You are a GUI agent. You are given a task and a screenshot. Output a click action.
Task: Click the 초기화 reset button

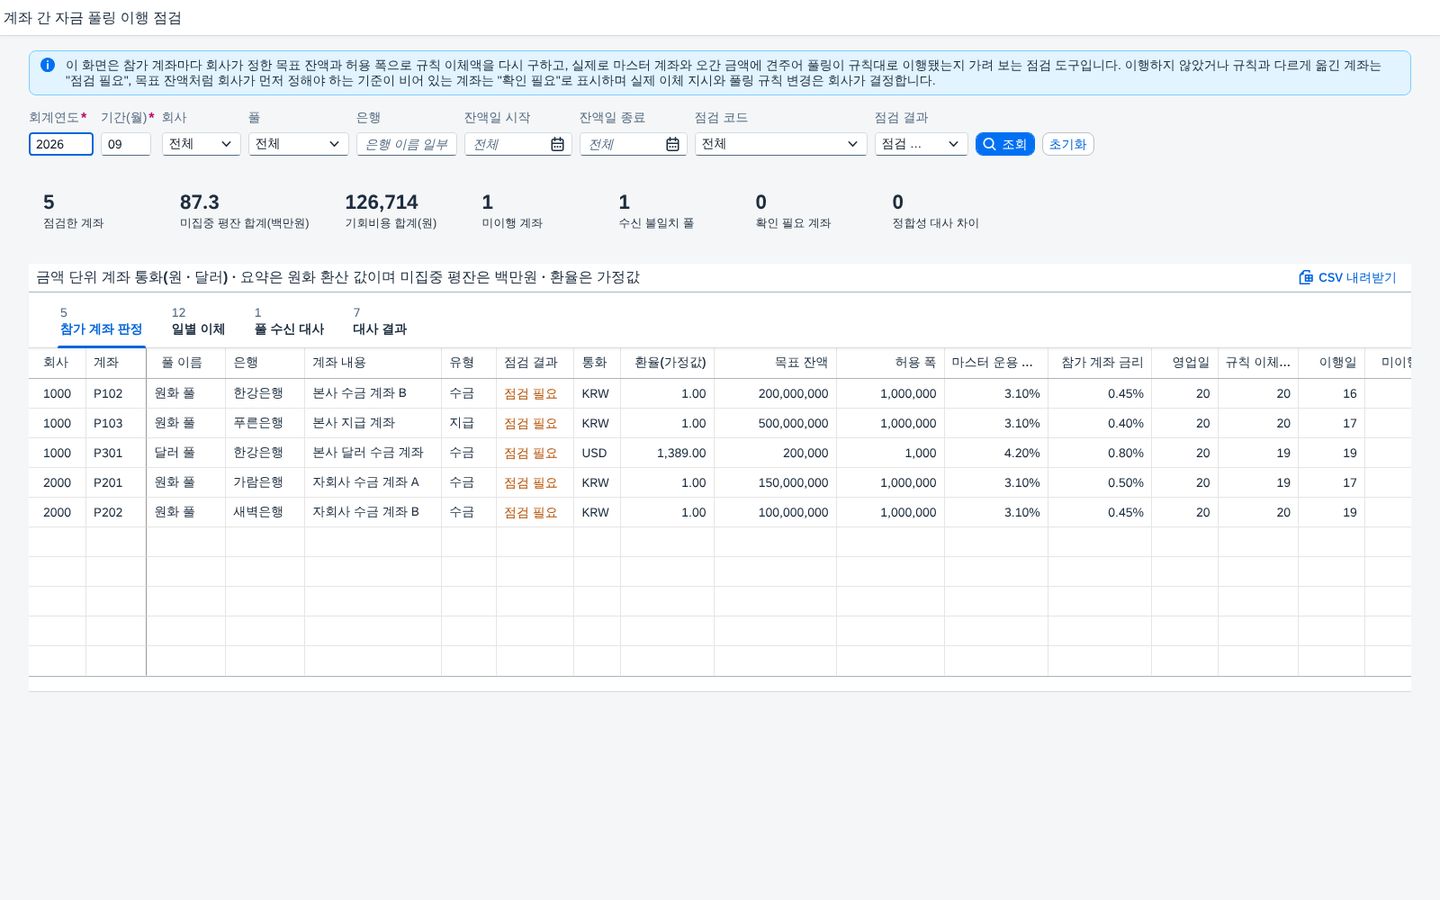coord(1068,144)
